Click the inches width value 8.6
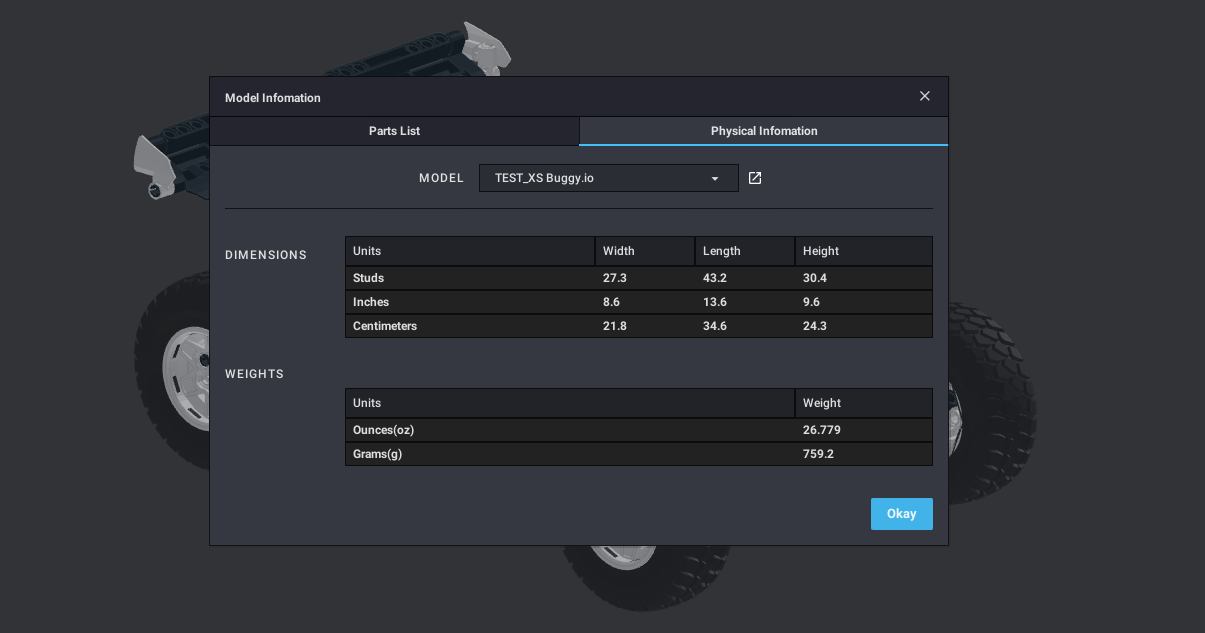This screenshot has height=633, width=1205. click(612, 302)
